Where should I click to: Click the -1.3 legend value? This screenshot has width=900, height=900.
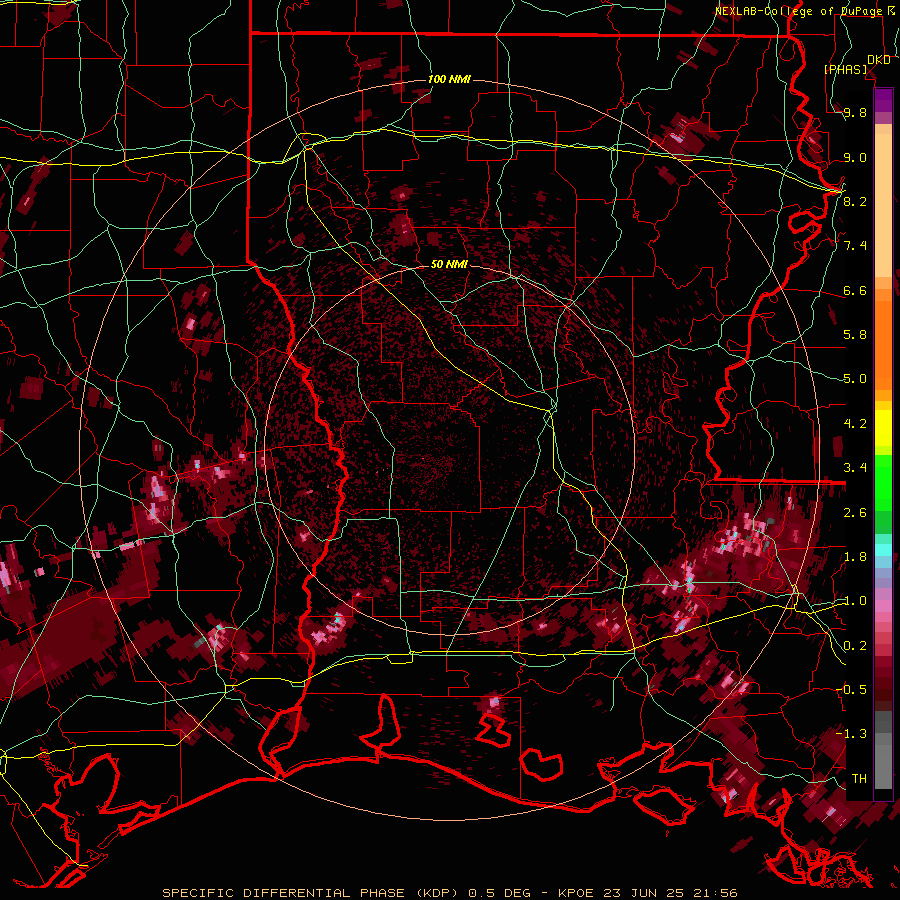[x=852, y=734]
